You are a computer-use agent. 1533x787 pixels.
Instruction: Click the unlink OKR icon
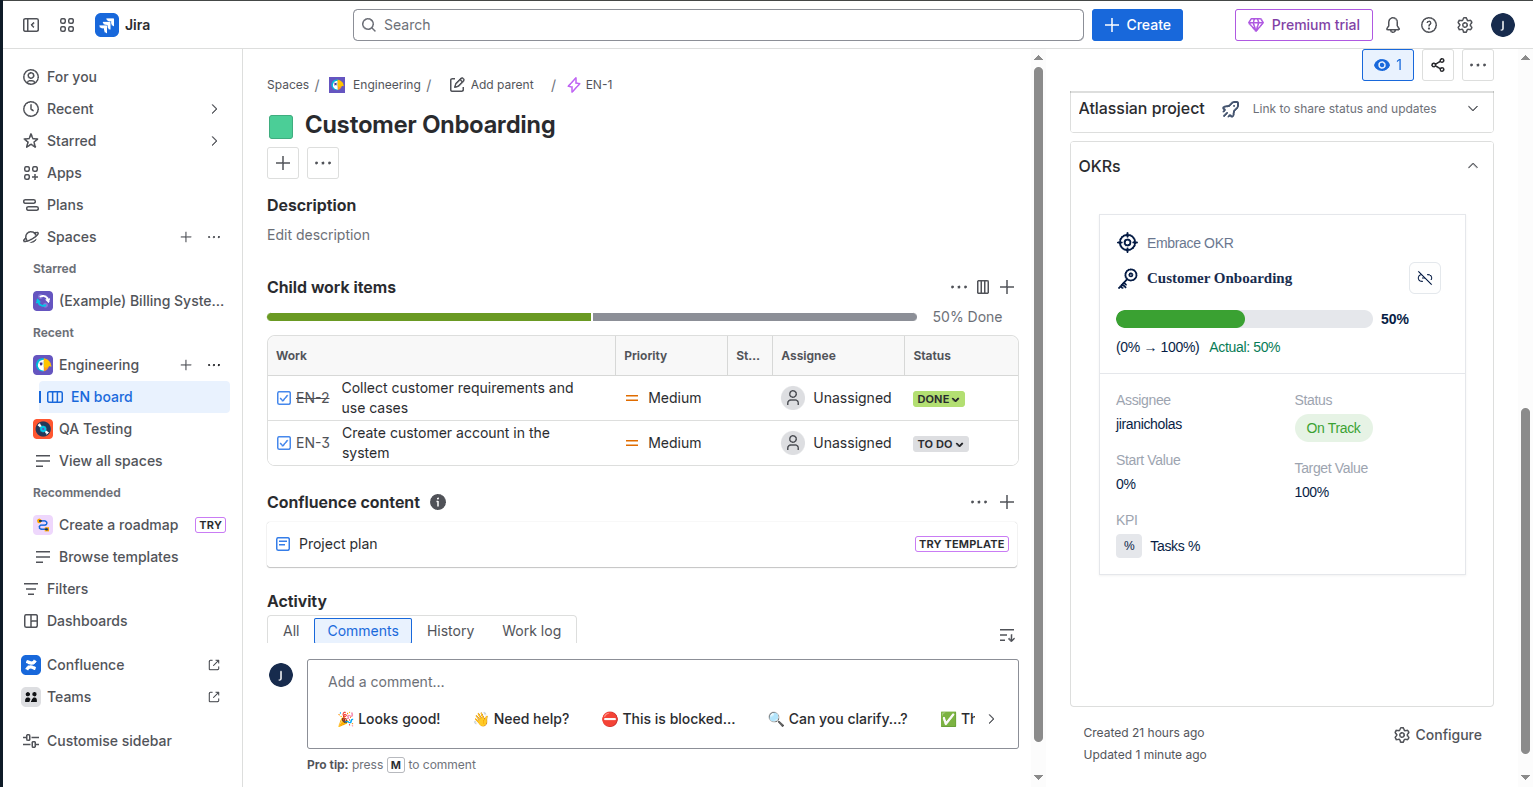[1425, 278]
